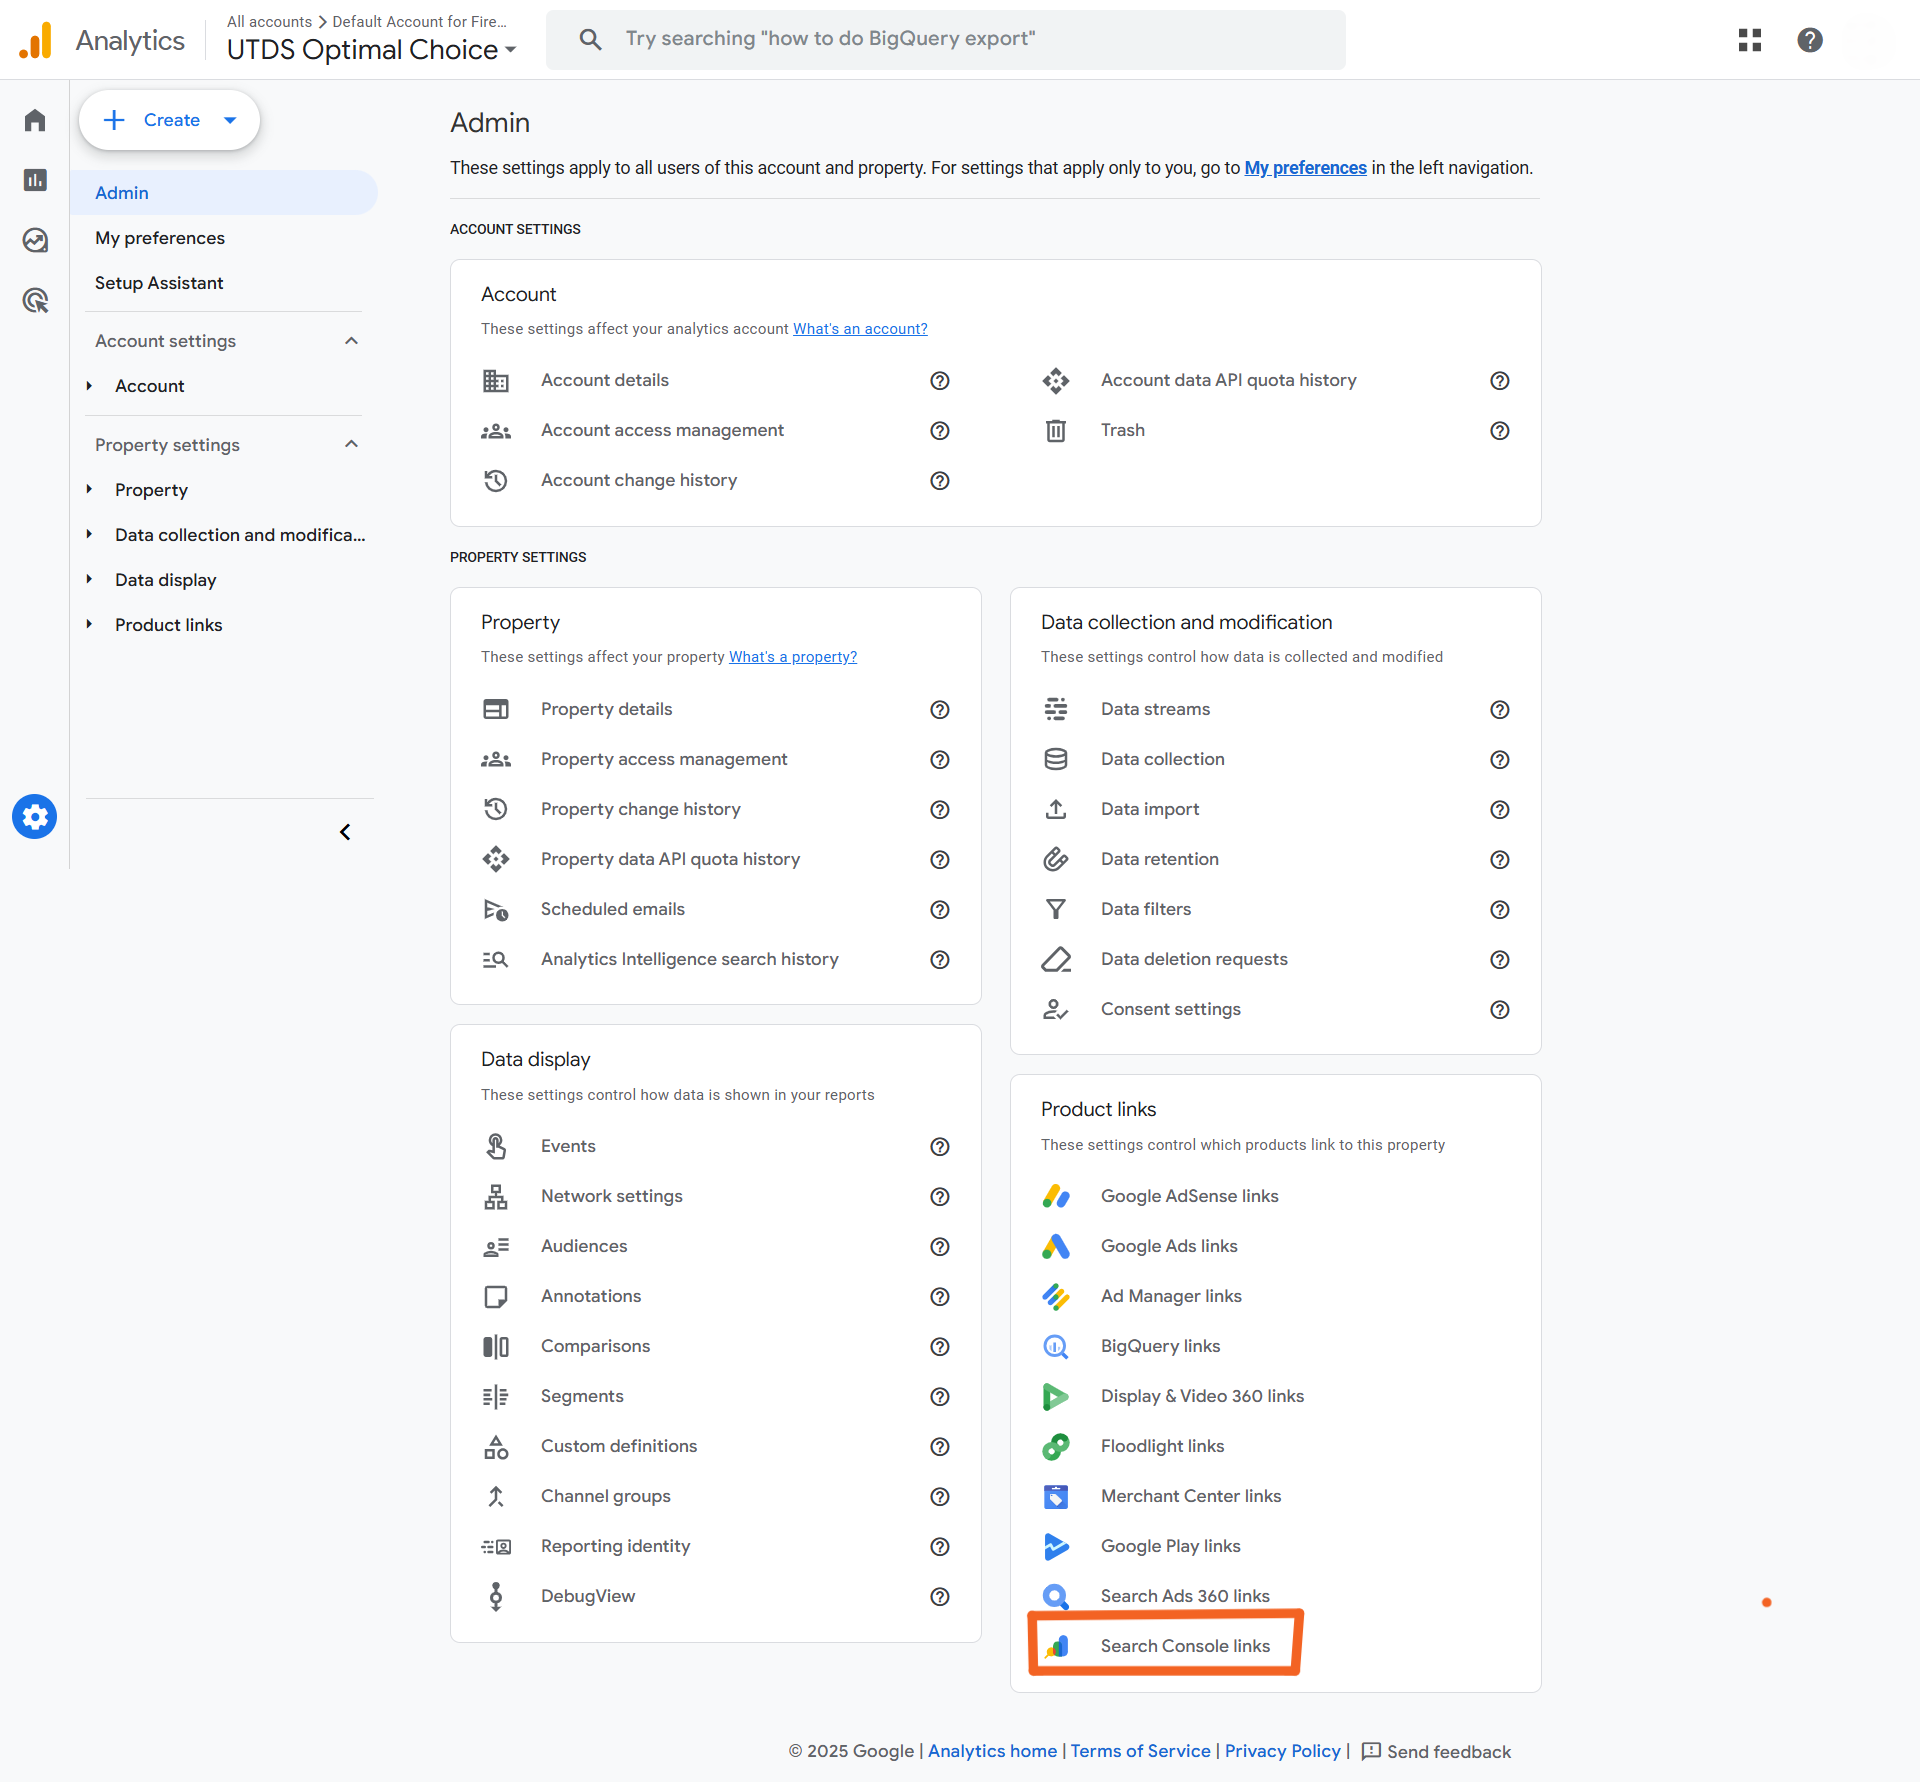Viewport: 1920px width, 1782px height.
Task: Click the BigQuery links icon
Action: pyautogui.click(x=1056, y=1346)
